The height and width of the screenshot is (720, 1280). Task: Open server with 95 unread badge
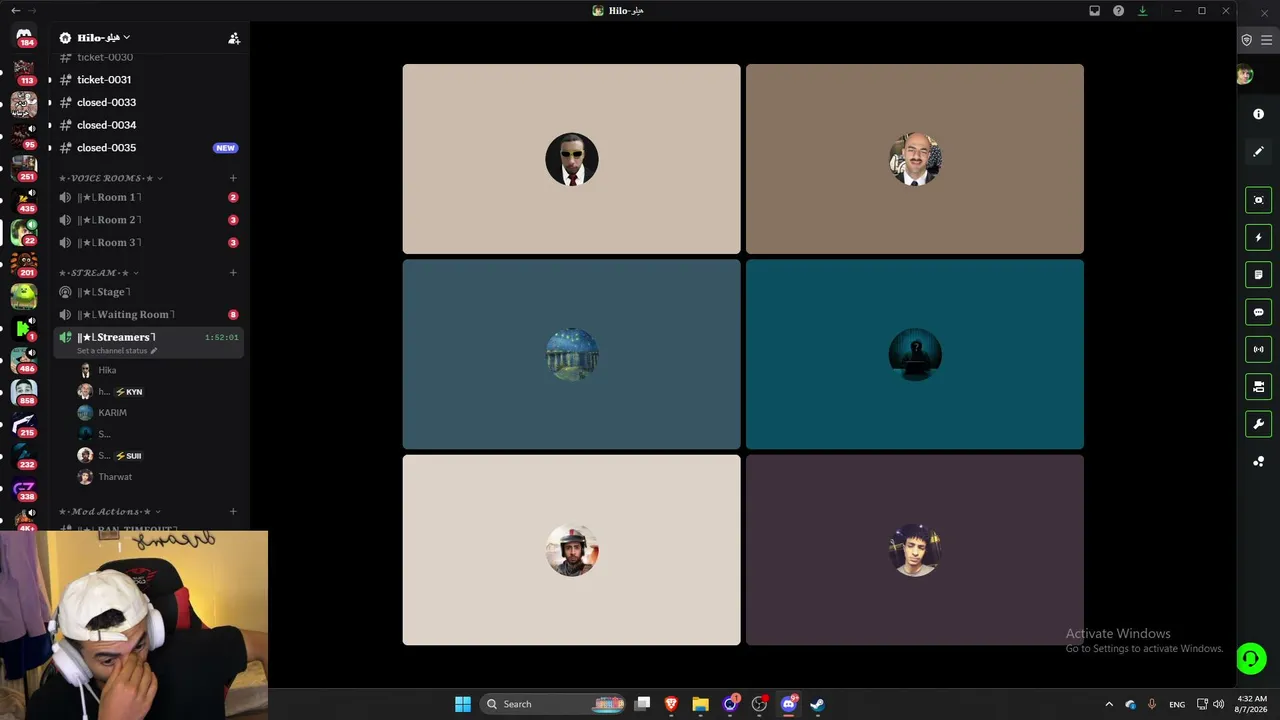[x=24, y=136]
